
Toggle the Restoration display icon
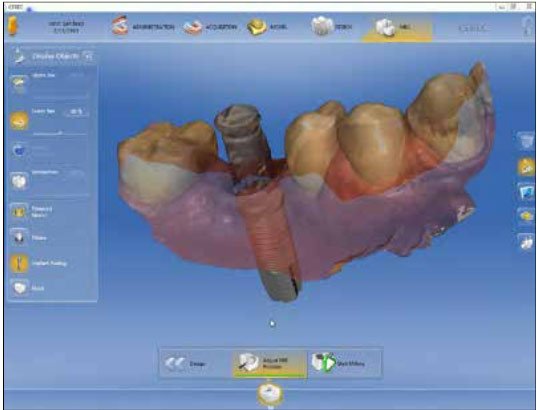point(19,181)
